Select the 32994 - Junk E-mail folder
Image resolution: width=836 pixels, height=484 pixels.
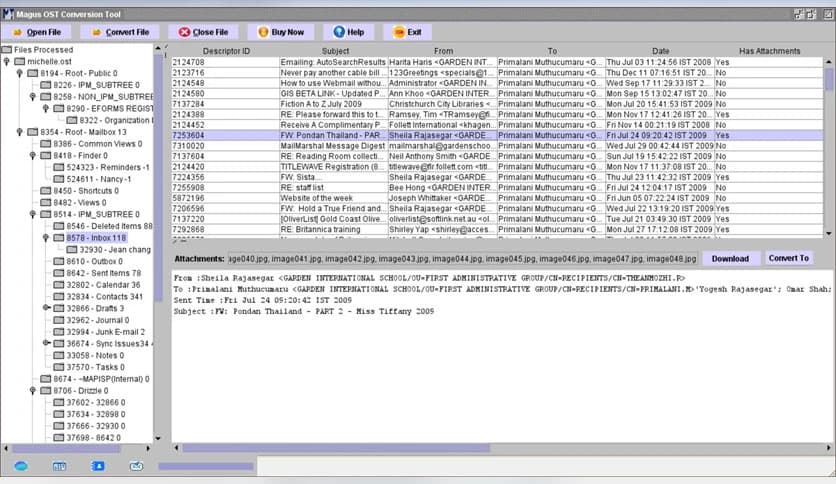pyautogui.click(x=106, y=332)
